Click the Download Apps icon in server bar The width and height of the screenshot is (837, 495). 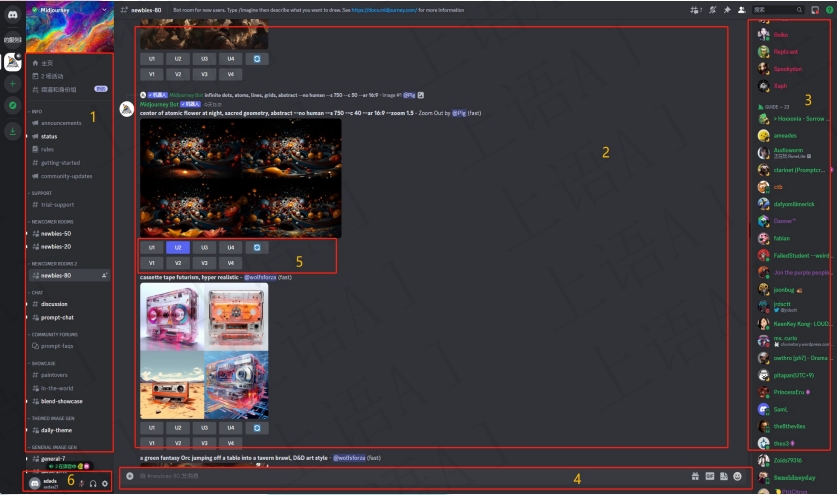11,130
